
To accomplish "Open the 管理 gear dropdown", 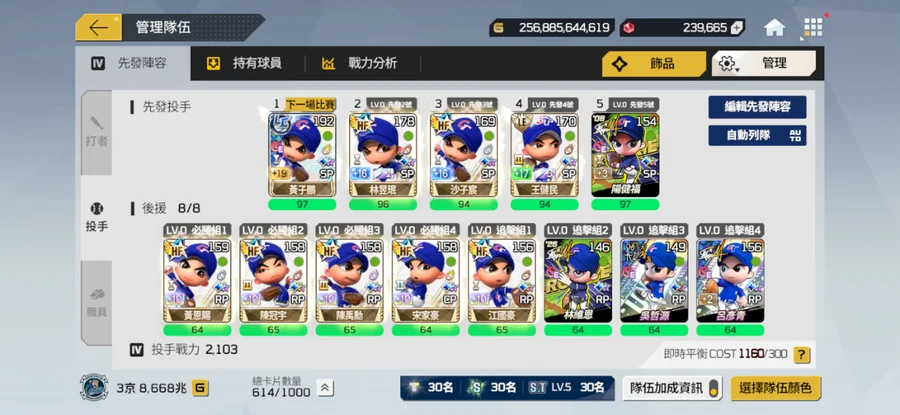I will pyautogui.click(x=763, y=64).
